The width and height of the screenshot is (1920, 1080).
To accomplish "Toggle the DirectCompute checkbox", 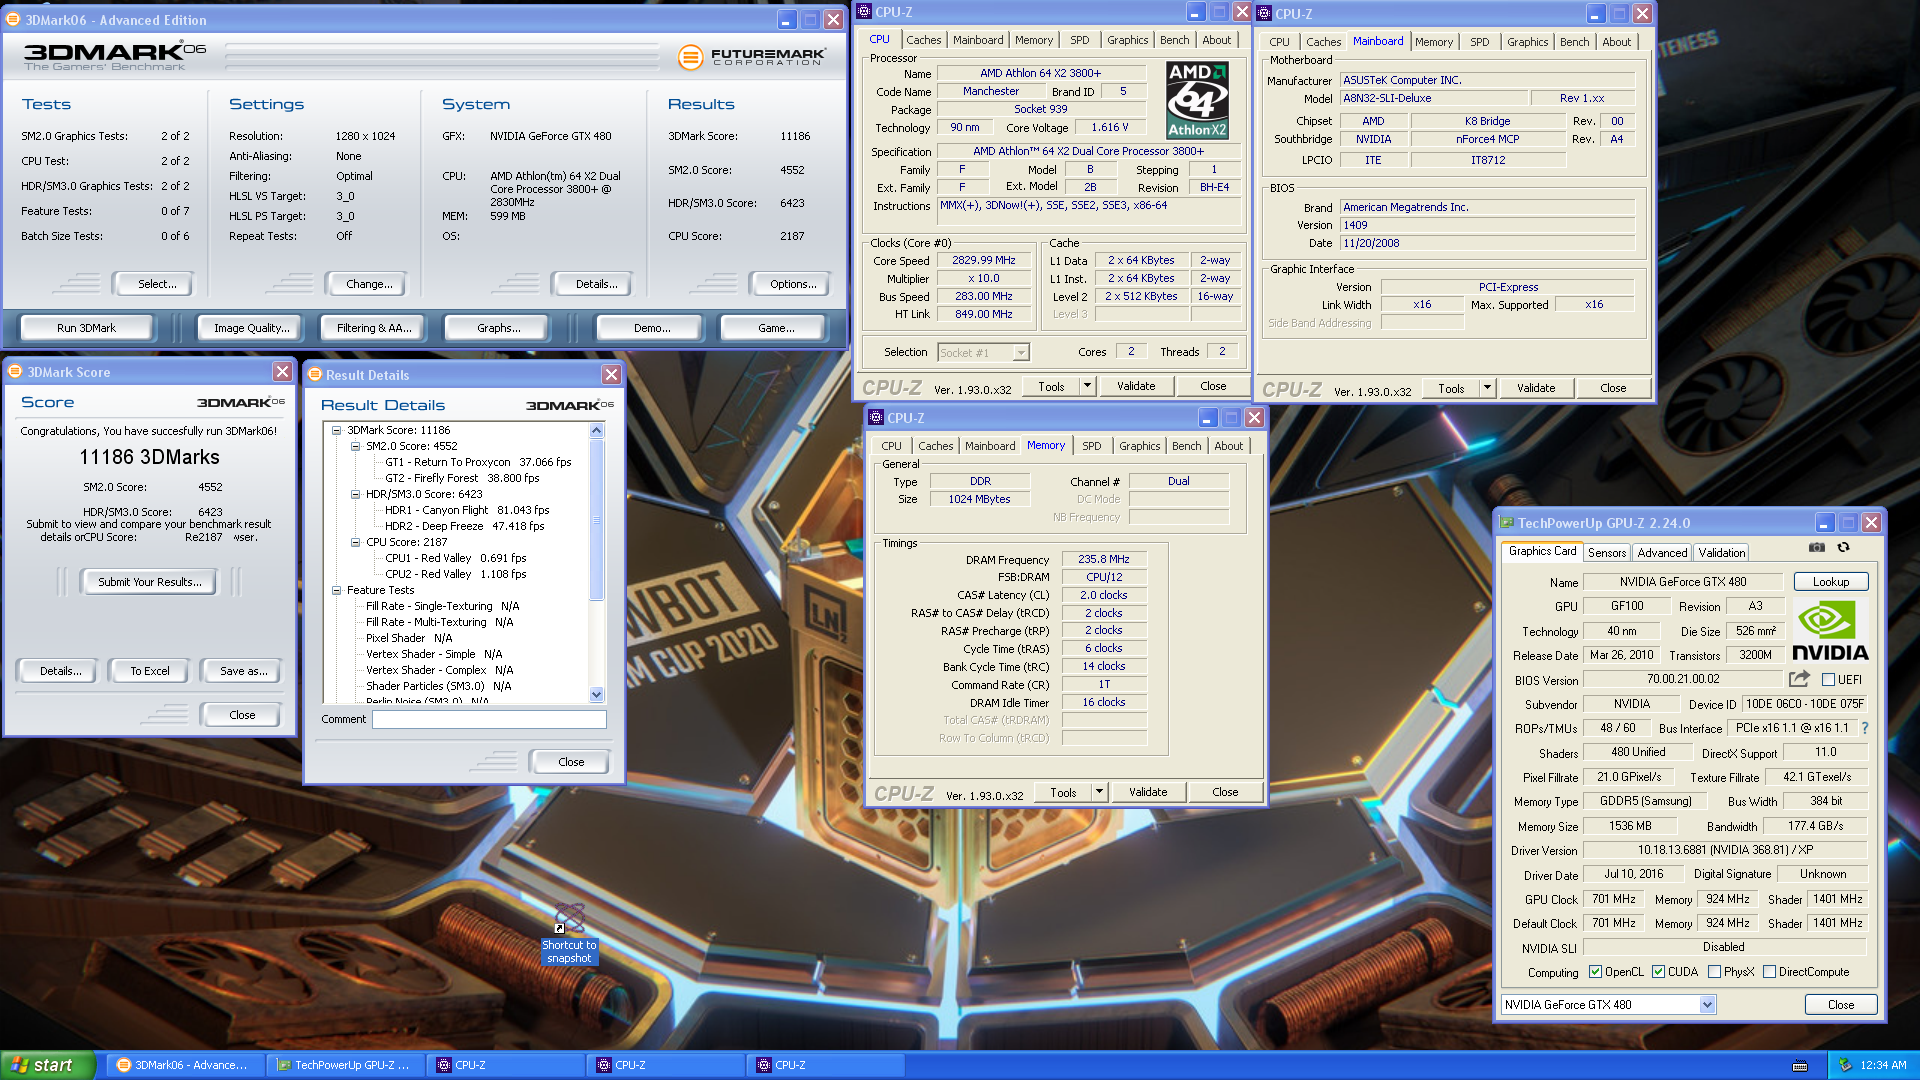I will point(1769,972).
